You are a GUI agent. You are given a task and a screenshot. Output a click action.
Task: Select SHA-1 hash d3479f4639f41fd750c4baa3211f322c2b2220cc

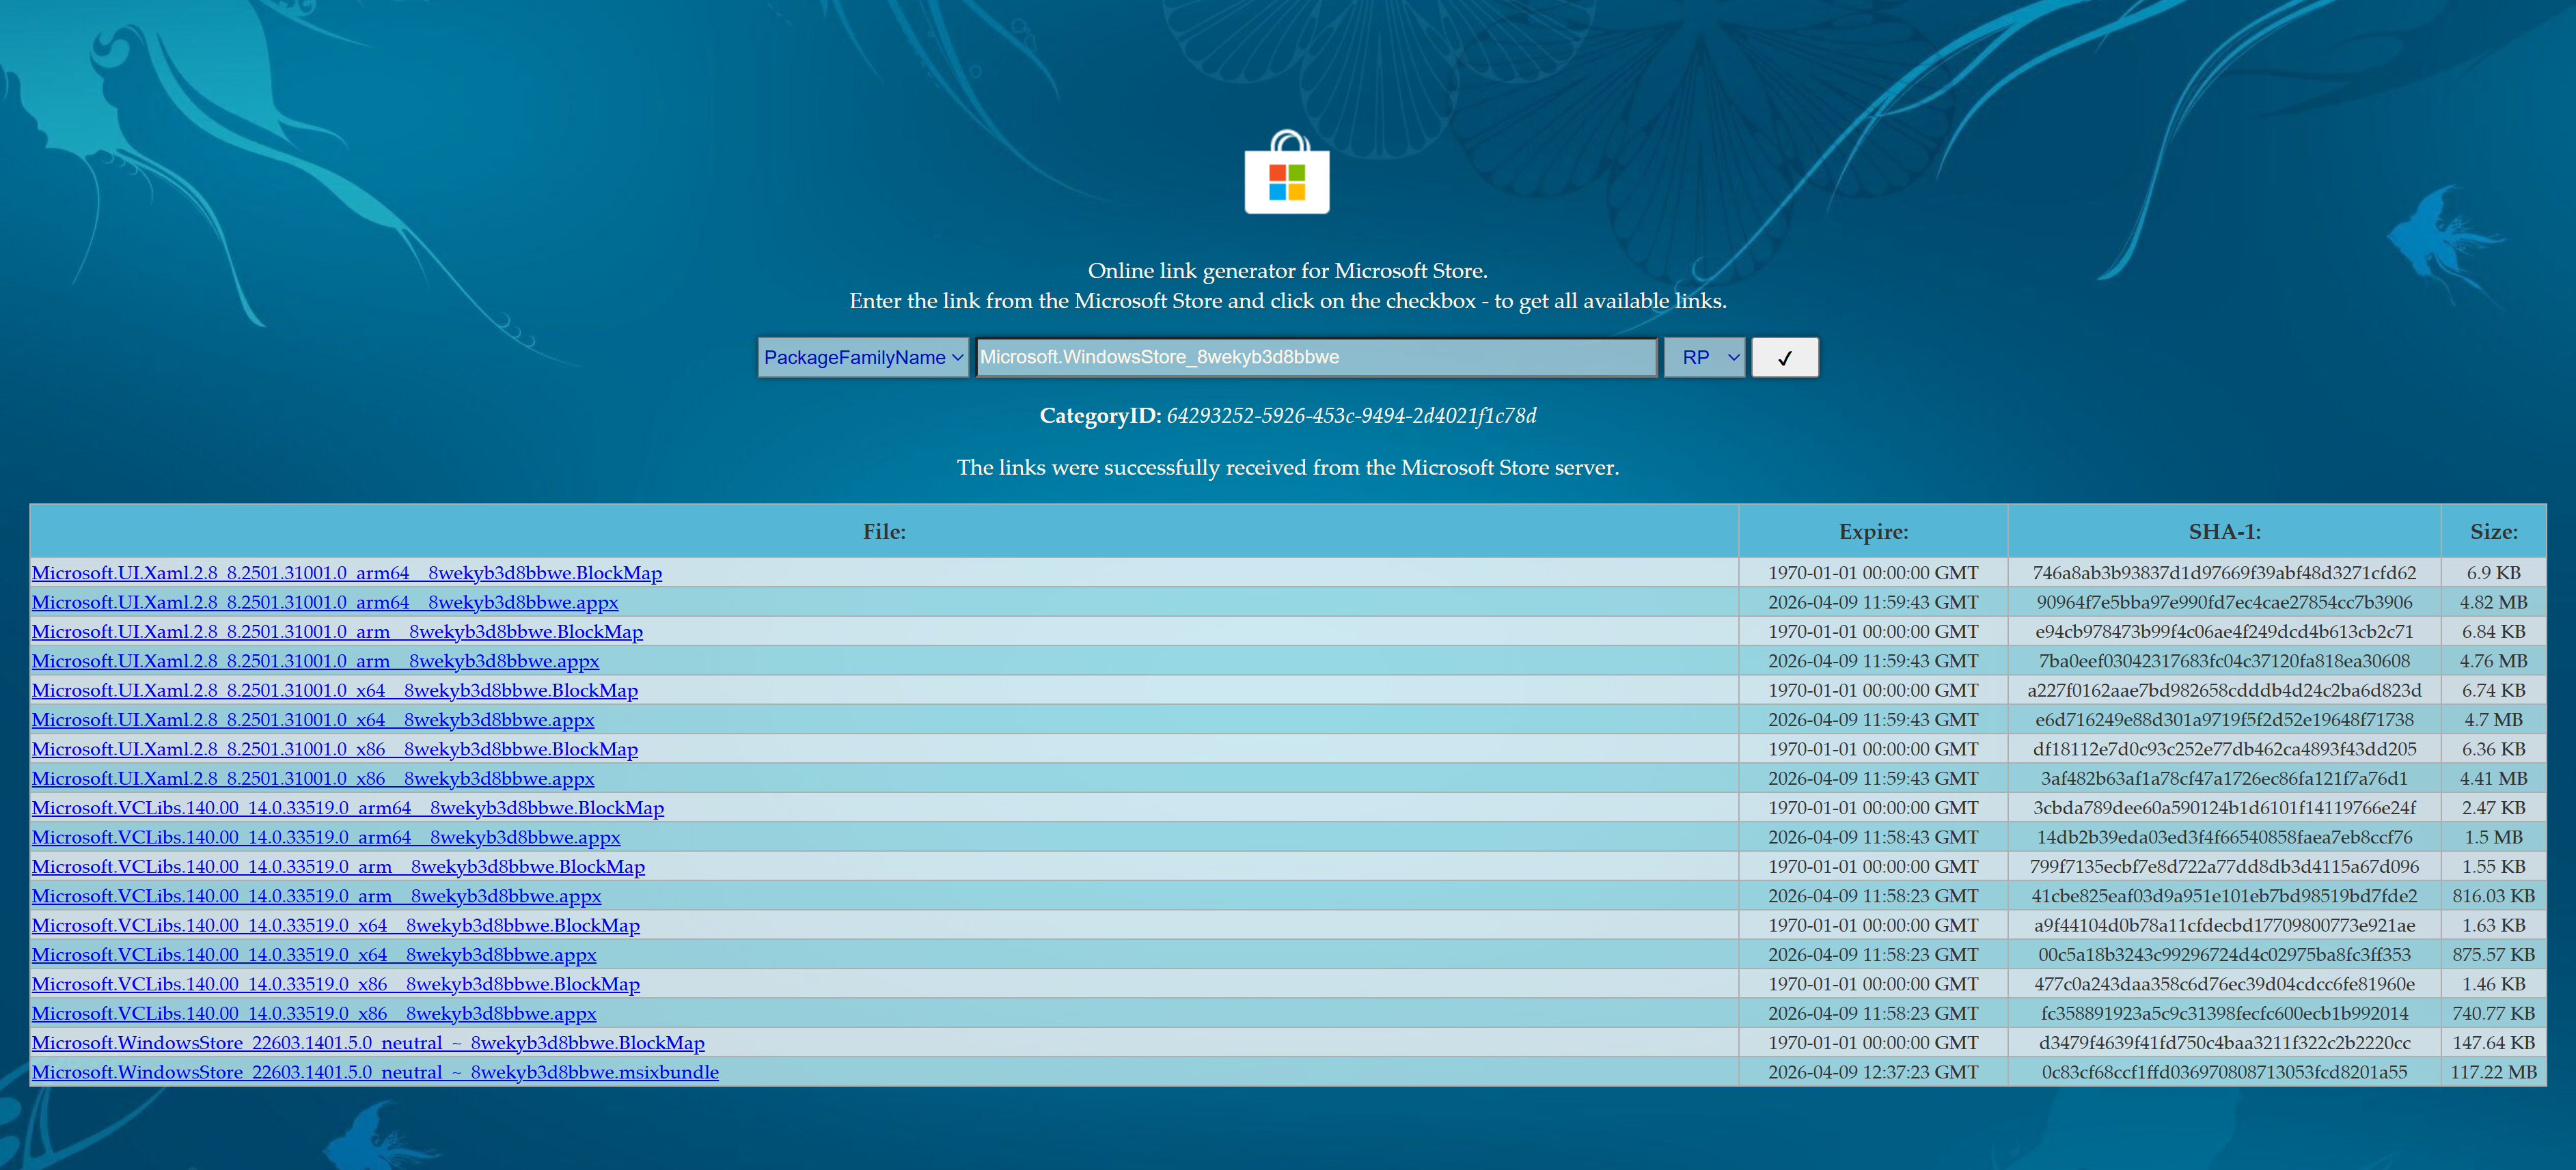tap(2224, 1043)
